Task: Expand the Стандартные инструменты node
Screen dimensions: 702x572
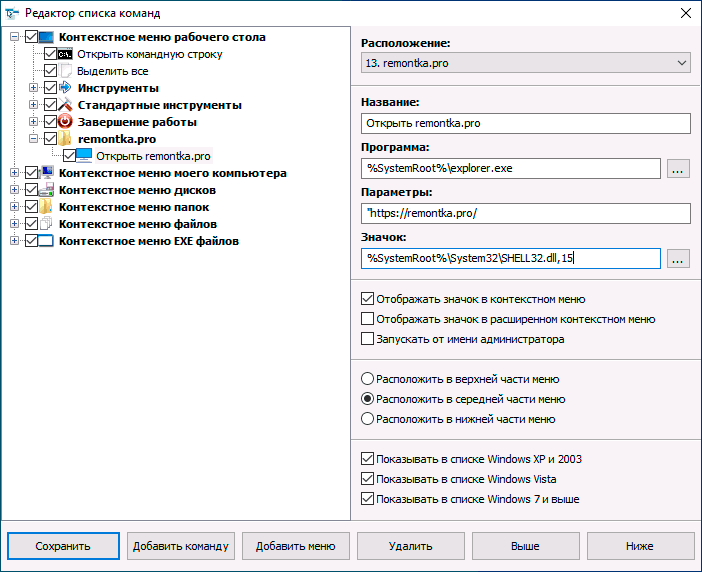Action: pos(33,105)
